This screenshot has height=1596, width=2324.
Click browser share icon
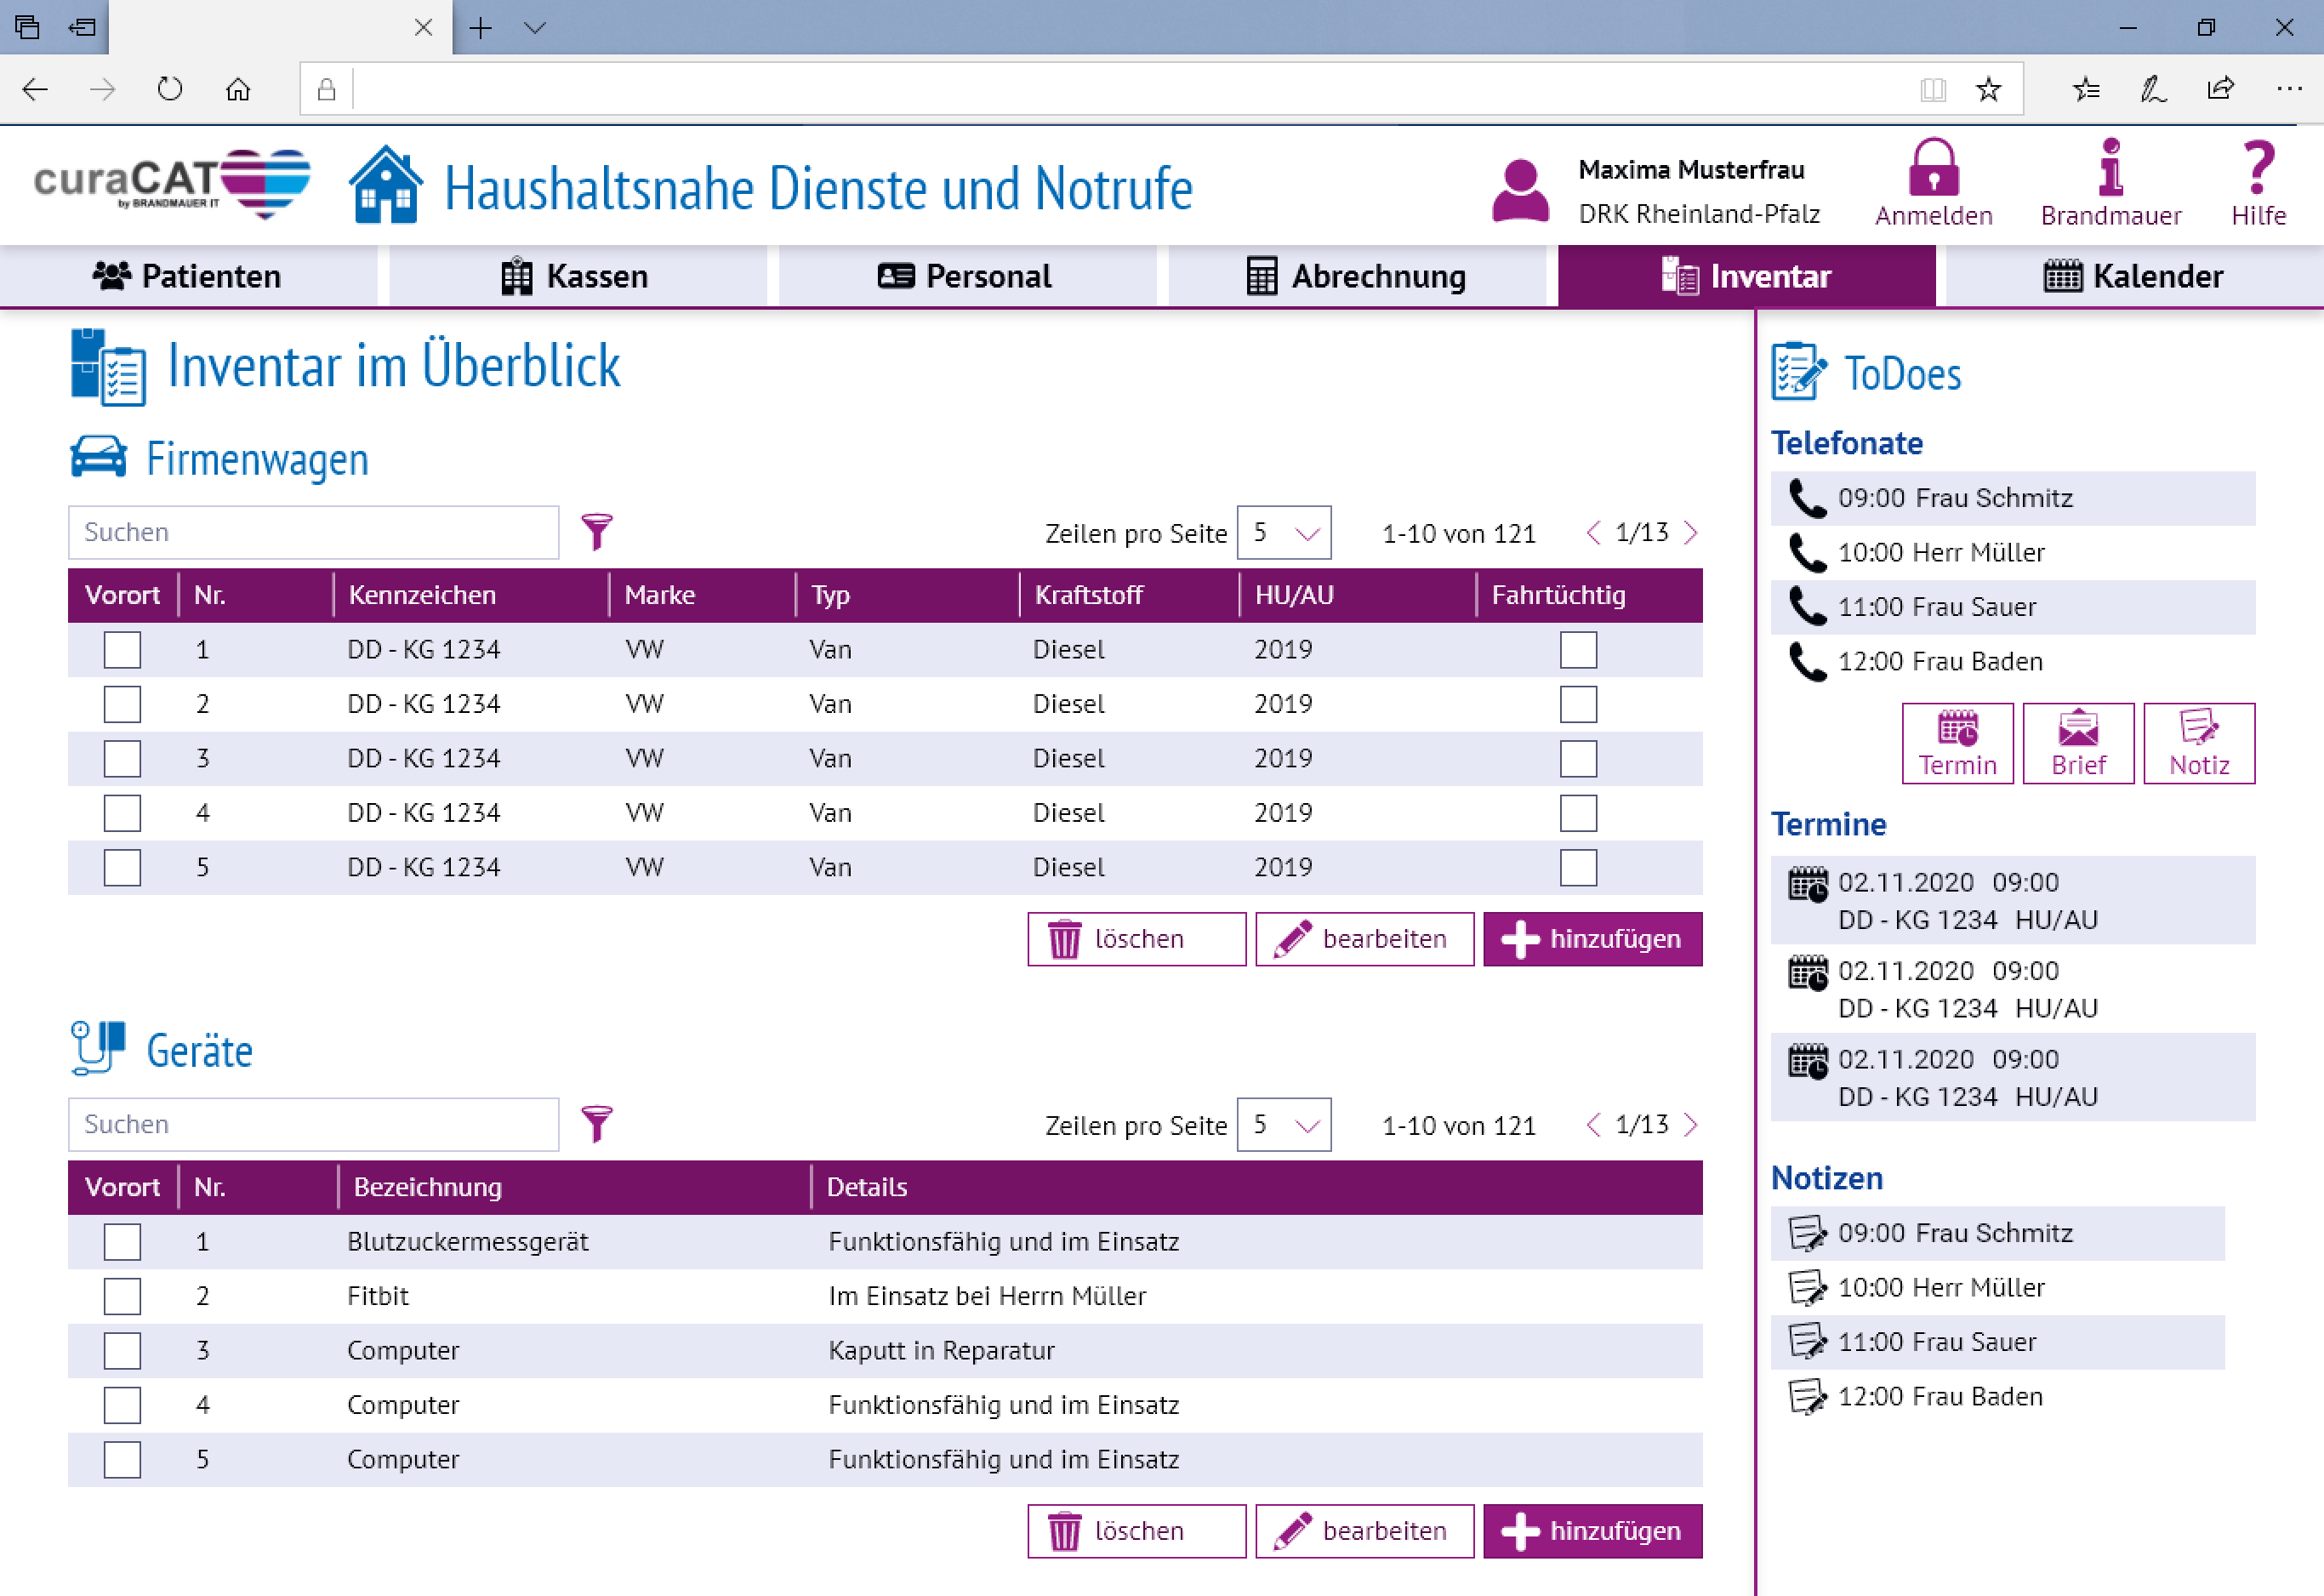click(x=2220, y=89)
